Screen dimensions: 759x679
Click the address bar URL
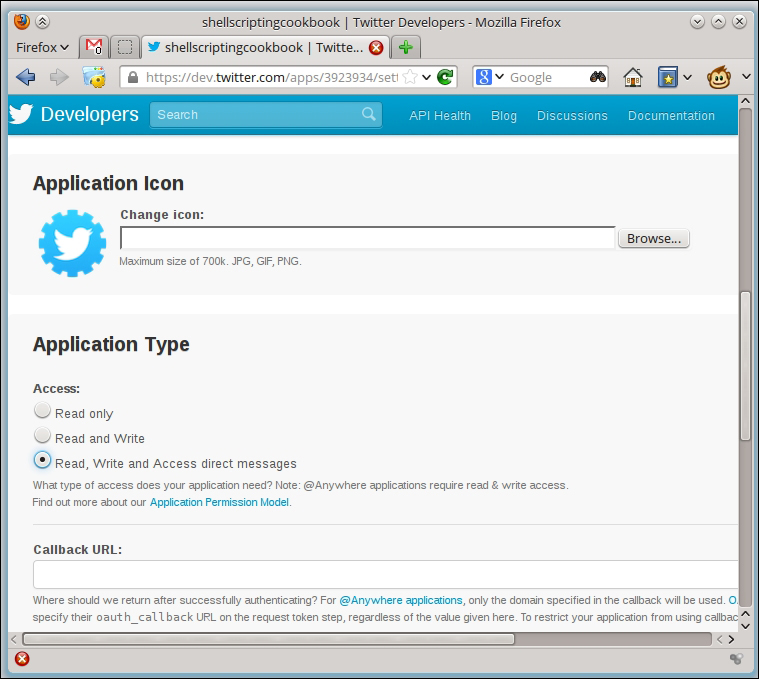(x=272, y=77)
